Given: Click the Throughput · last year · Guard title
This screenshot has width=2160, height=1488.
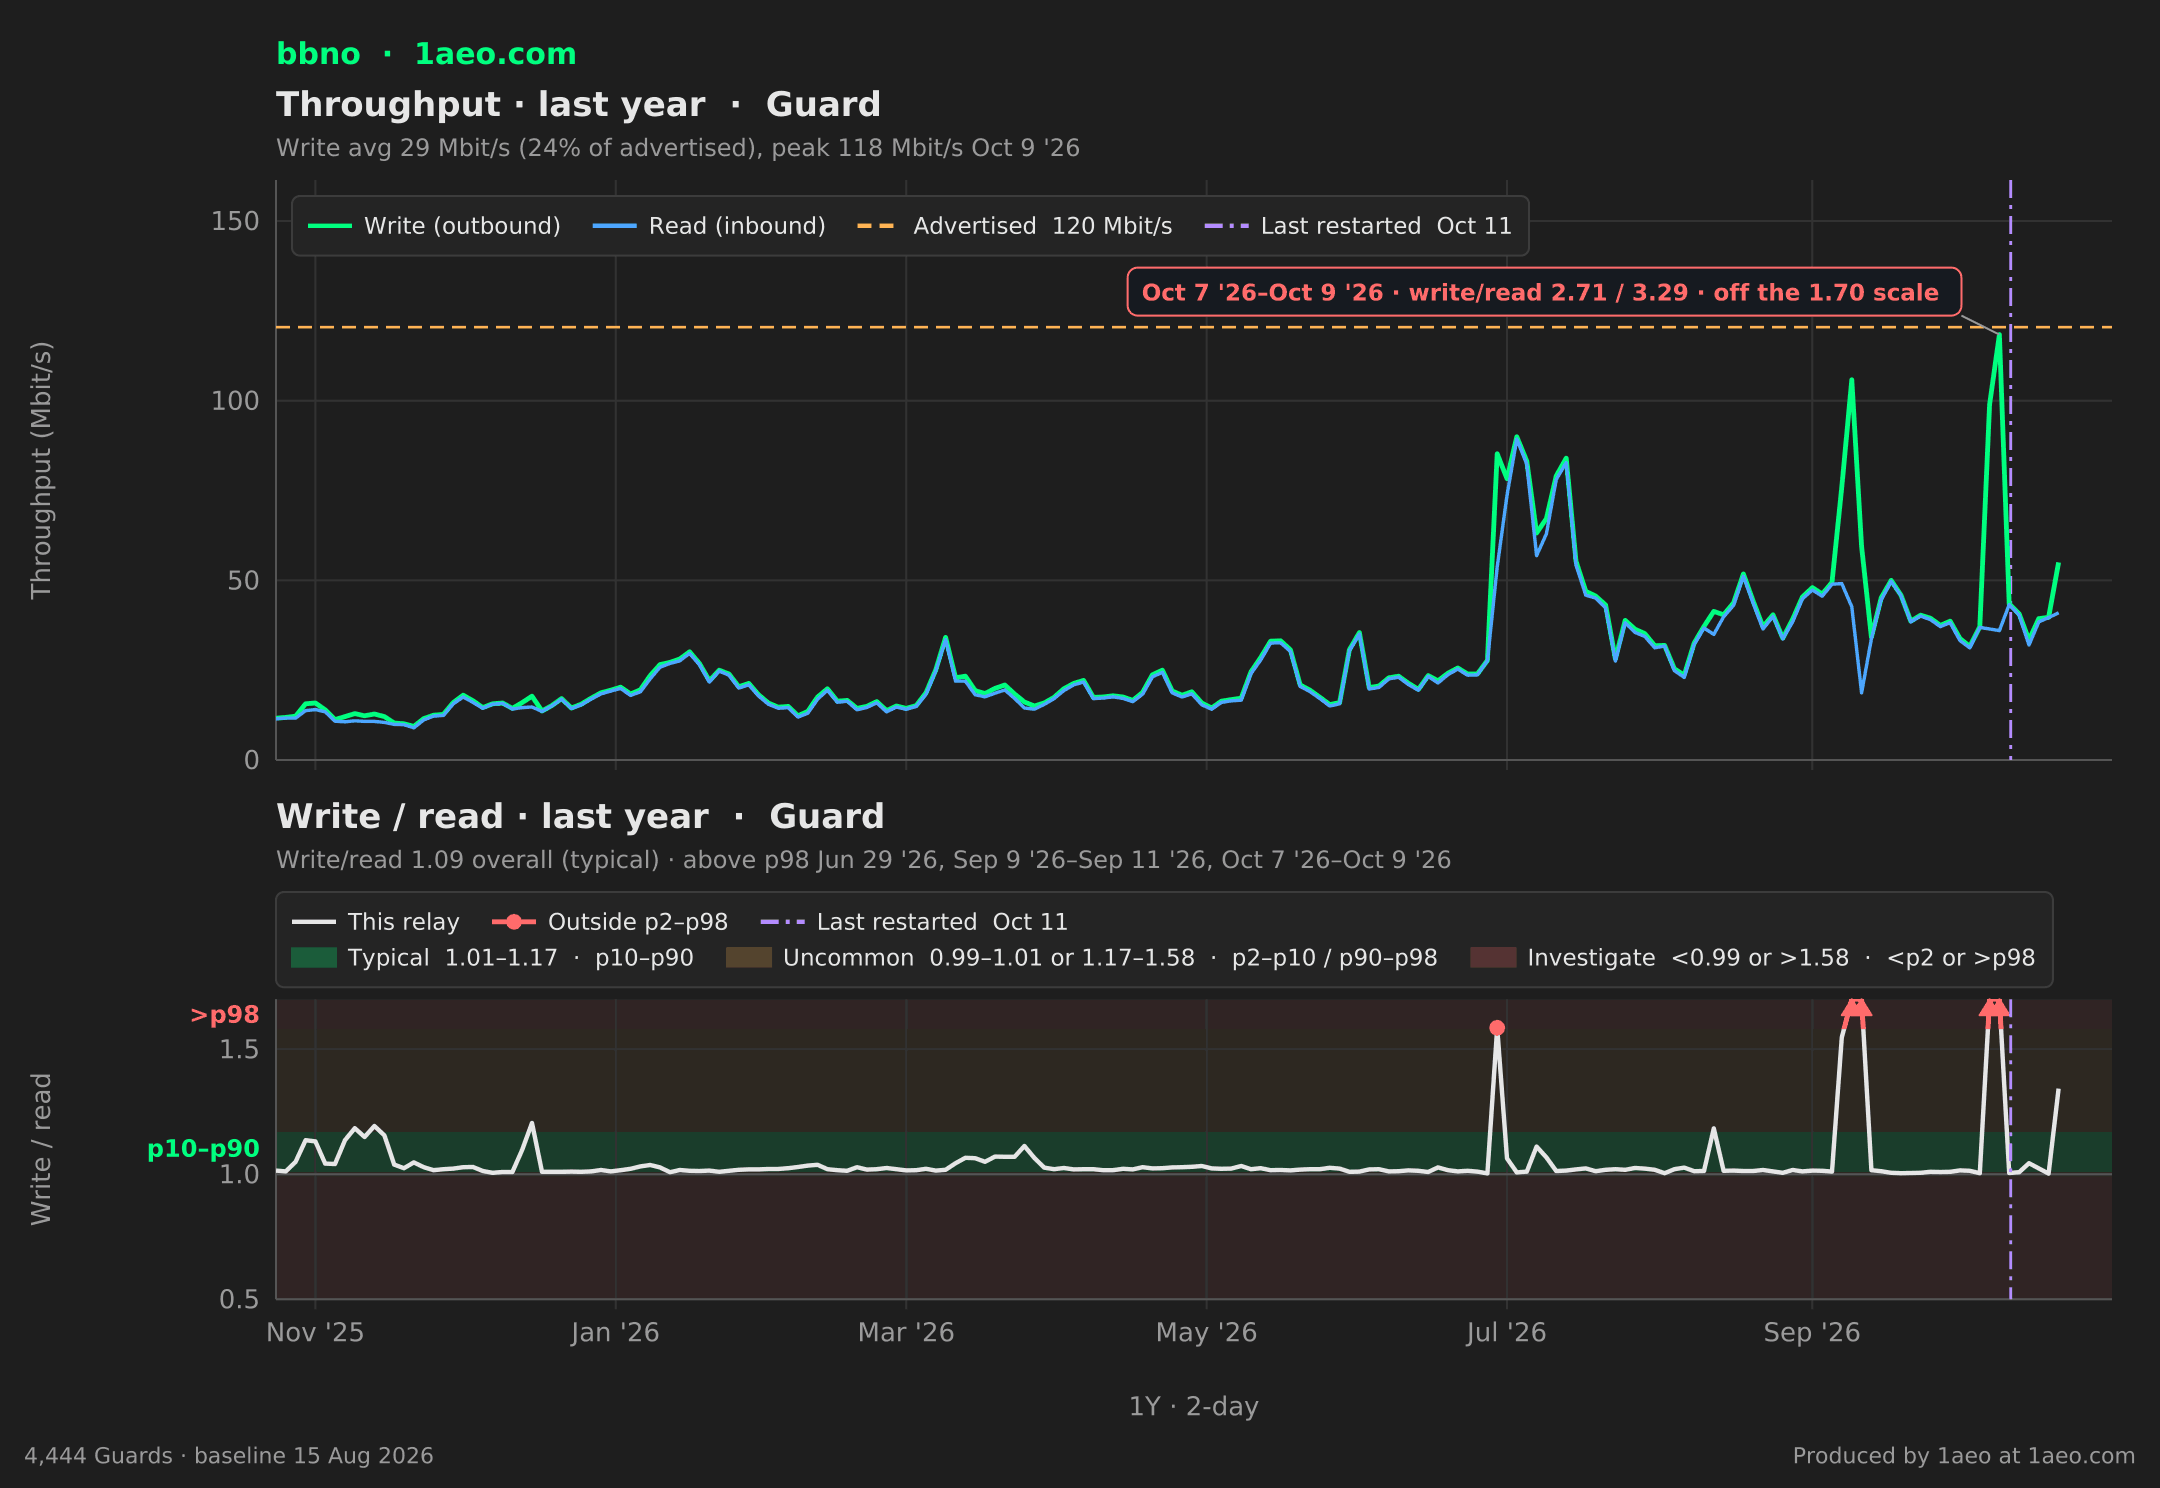Looking at the screenshot, I should point(578,104).
